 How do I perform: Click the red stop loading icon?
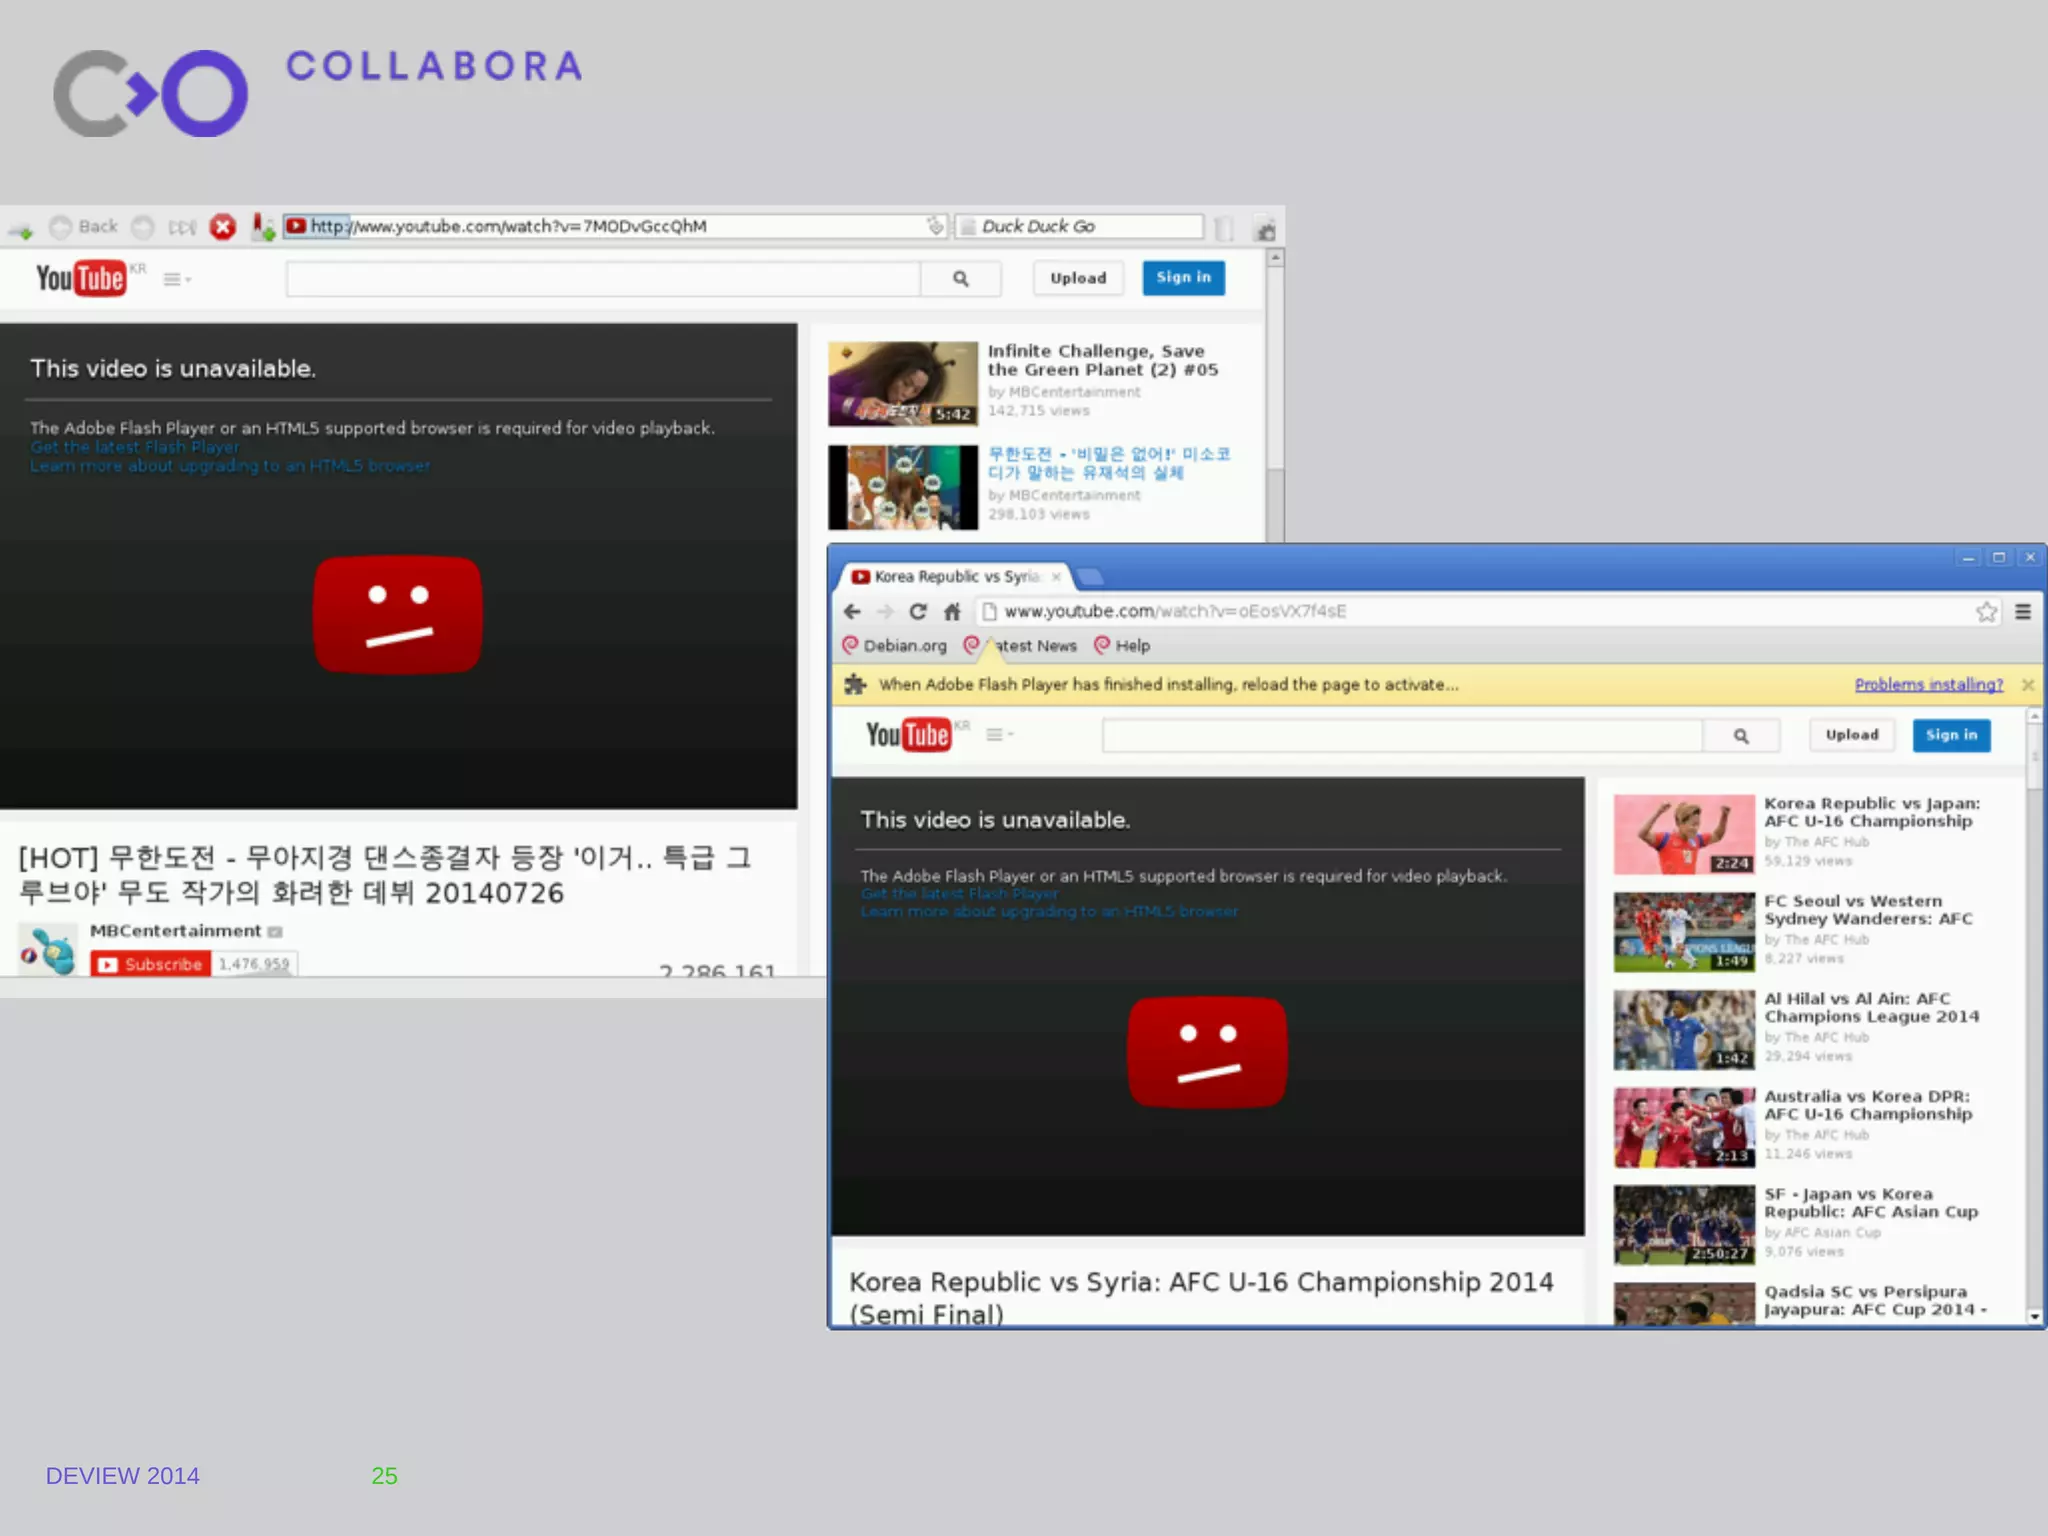(x=223, y=227)
